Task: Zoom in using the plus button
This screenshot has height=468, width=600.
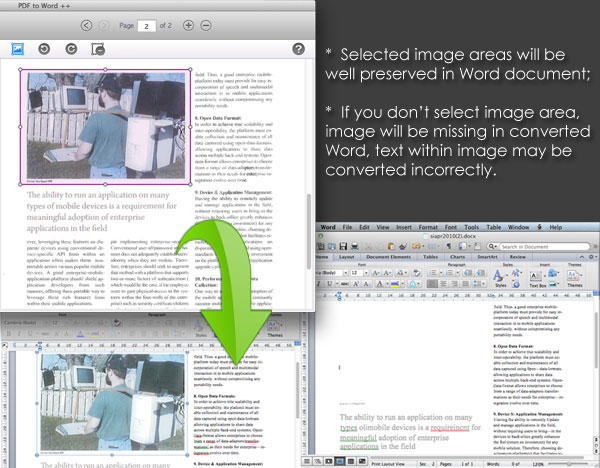Action: (x=188, y=26)
